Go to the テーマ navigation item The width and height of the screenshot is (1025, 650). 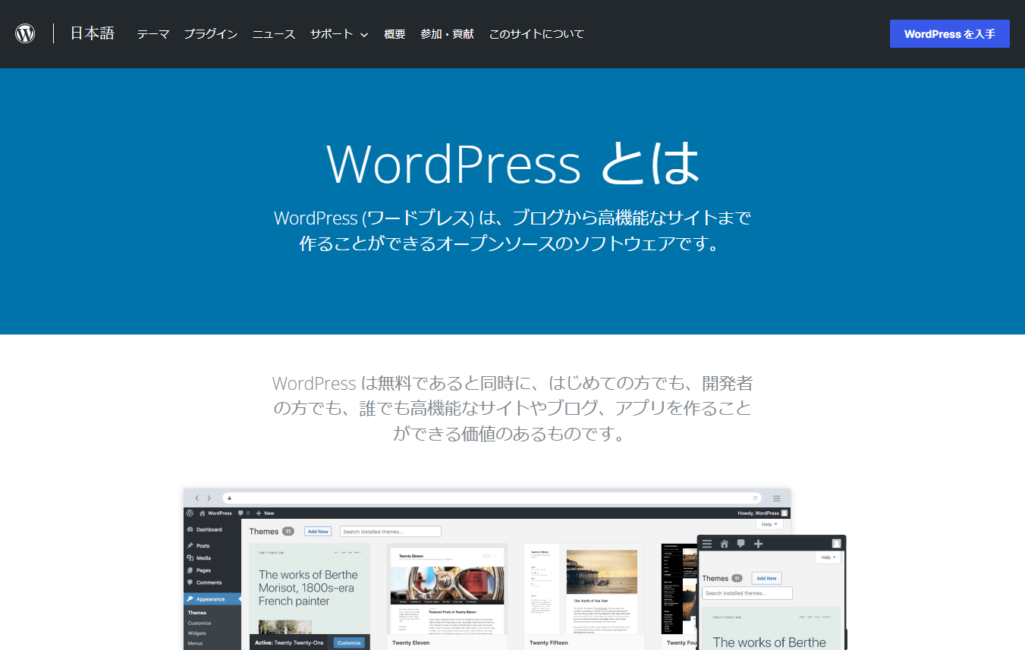(152, 33)
